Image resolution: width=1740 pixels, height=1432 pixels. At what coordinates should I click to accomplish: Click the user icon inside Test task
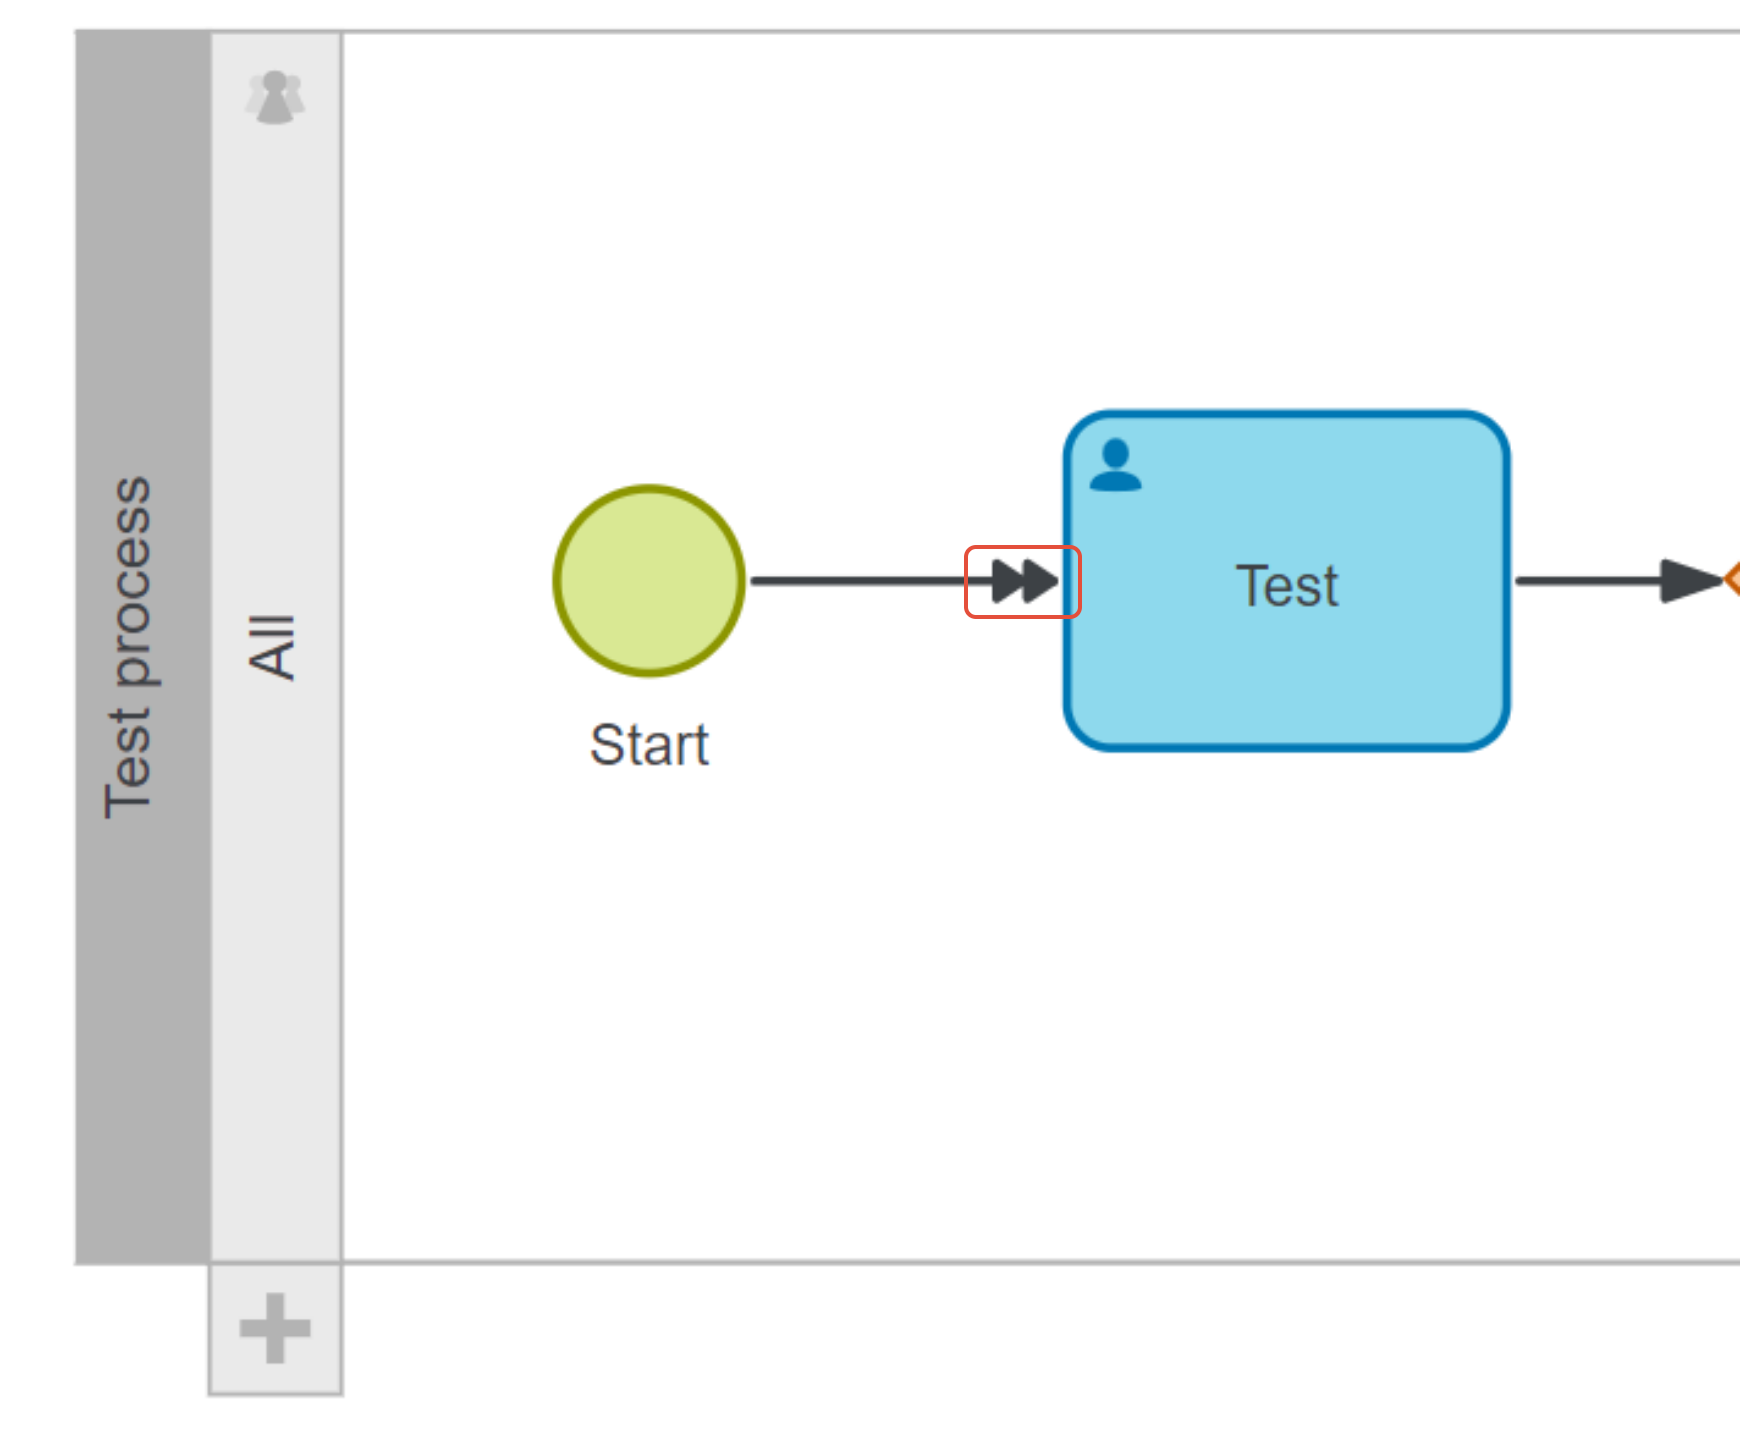click(1115, 466)
